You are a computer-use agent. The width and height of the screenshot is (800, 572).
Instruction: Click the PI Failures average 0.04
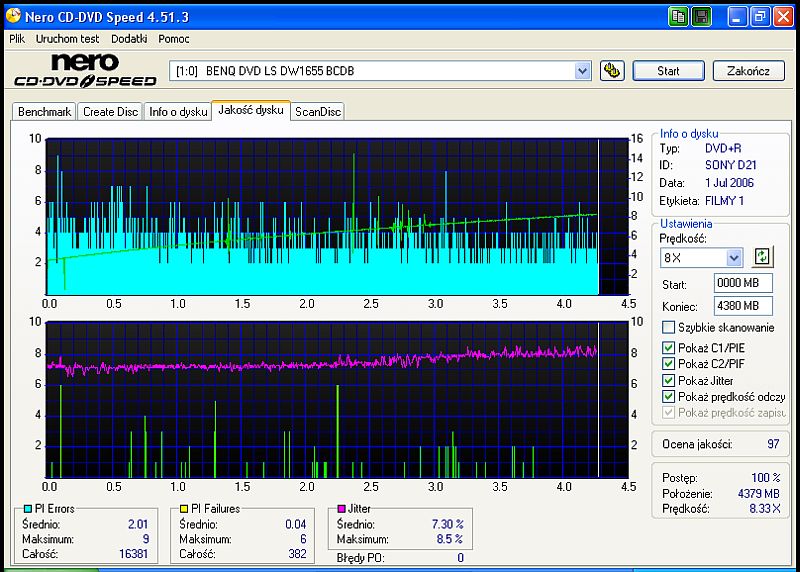[296, 524]
